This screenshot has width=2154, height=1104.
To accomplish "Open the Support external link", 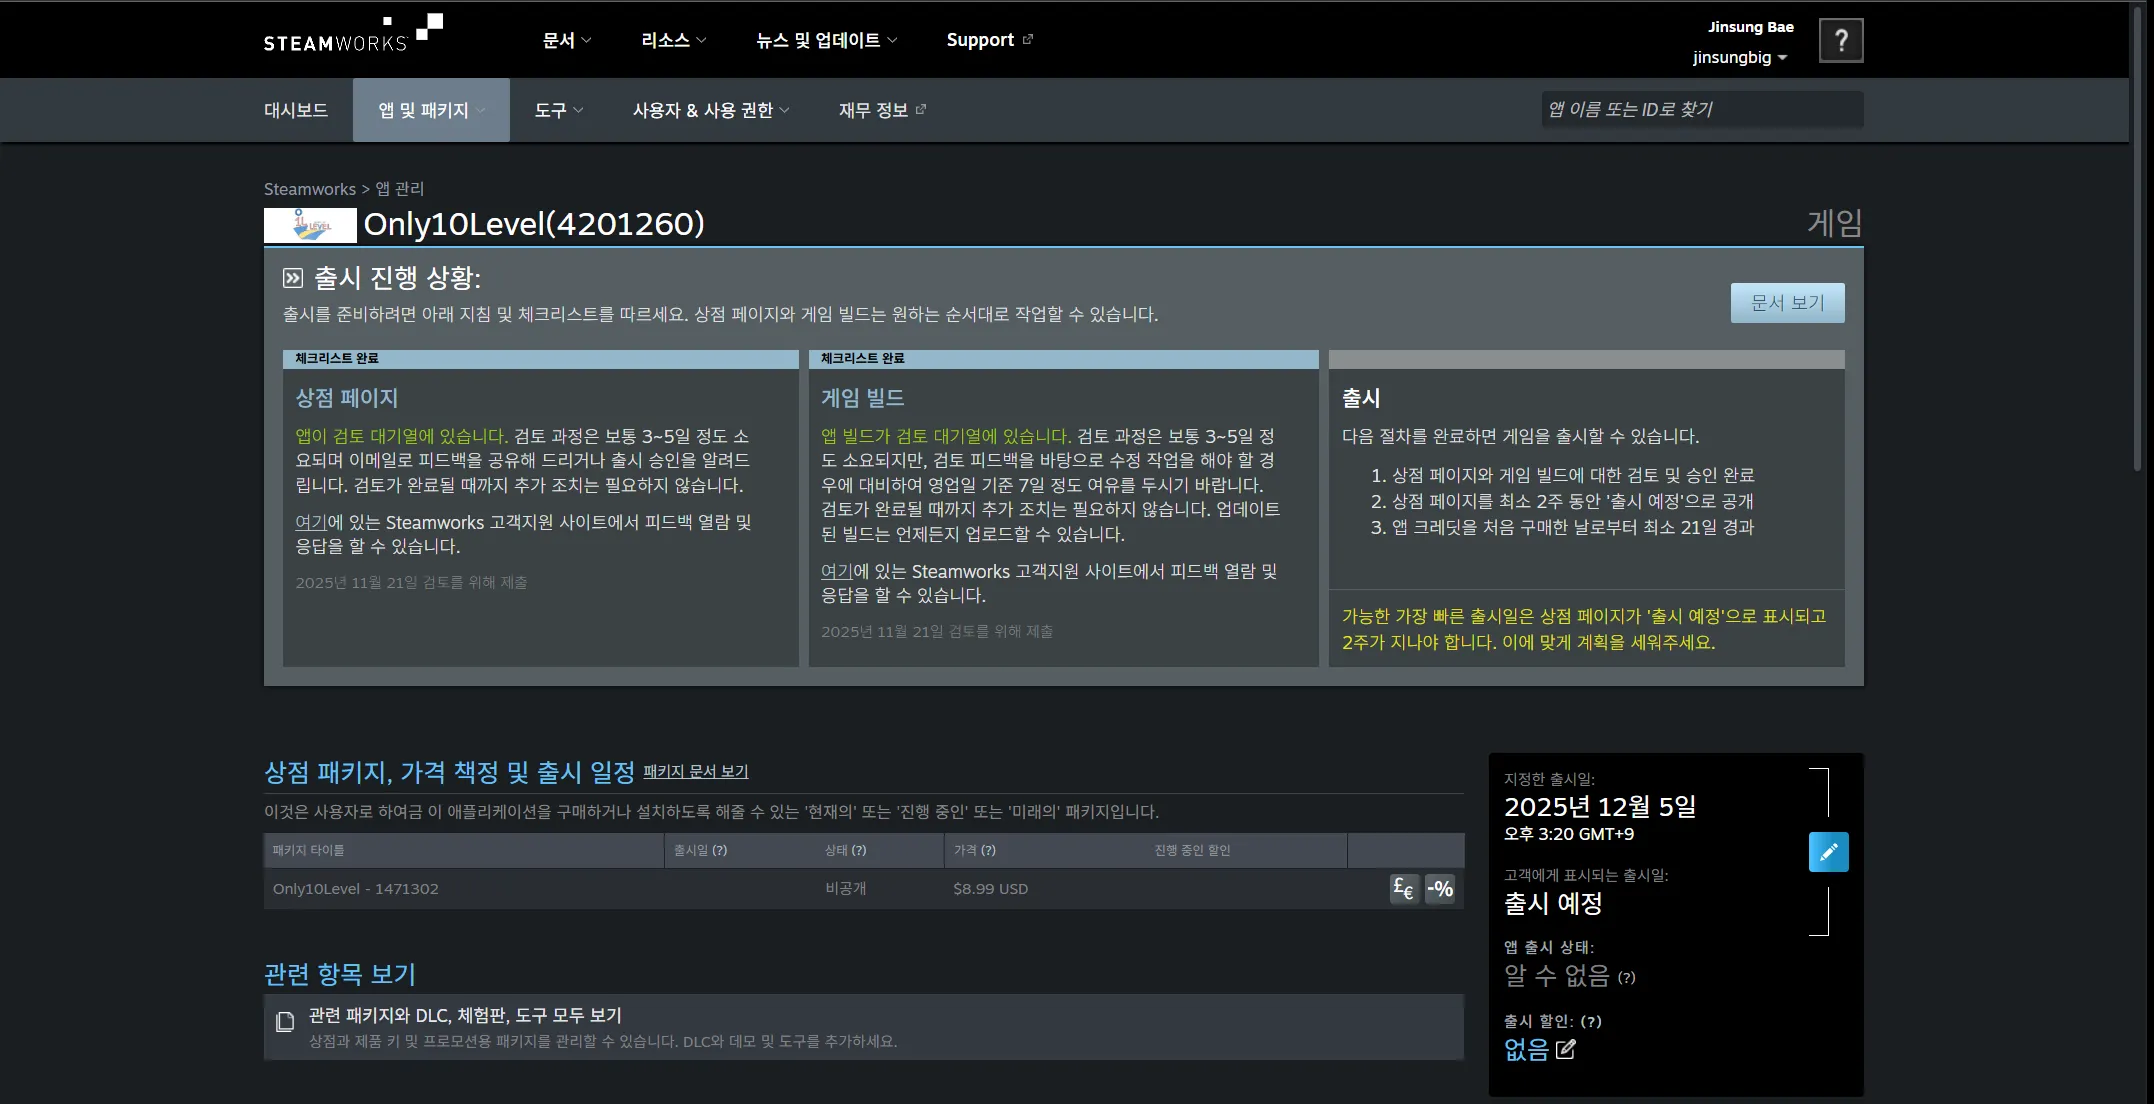I will coord(989,40).
